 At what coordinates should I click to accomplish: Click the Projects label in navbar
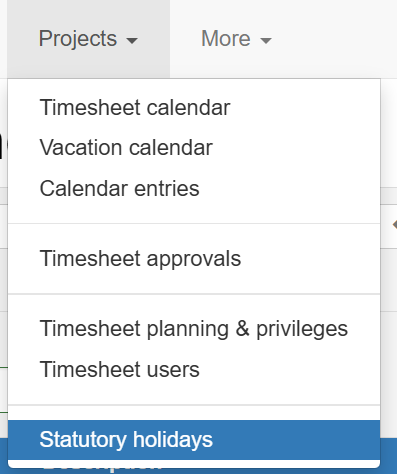pos(78,39)
